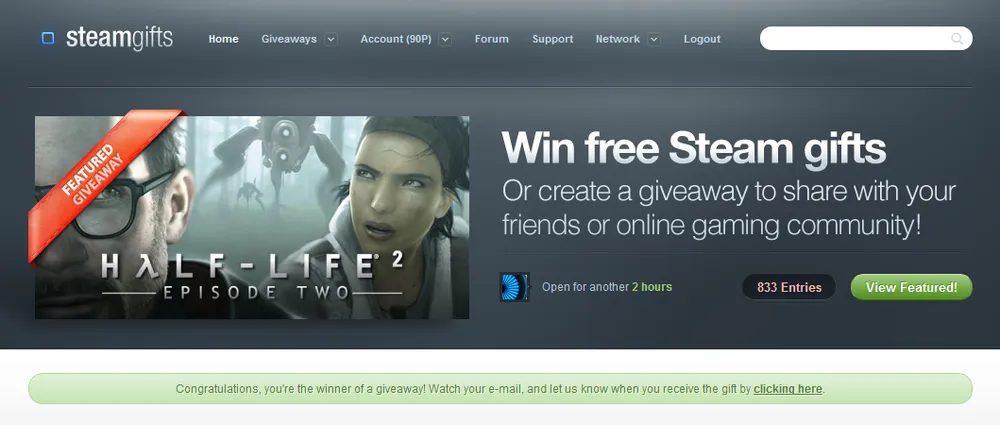This screenshot has width=1000, height=425.
Task: Open the Account (90P) menu label
Action: (x=396, y=39)
